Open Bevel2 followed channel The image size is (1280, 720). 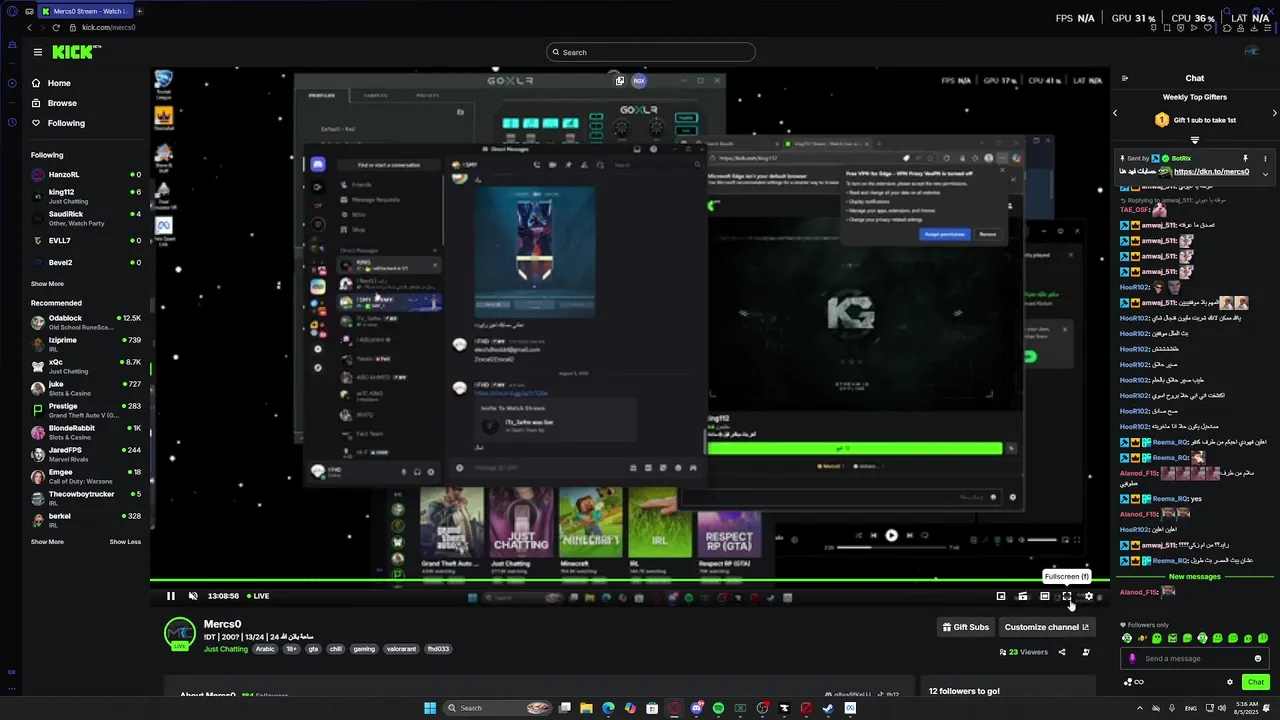click(86, 262)
